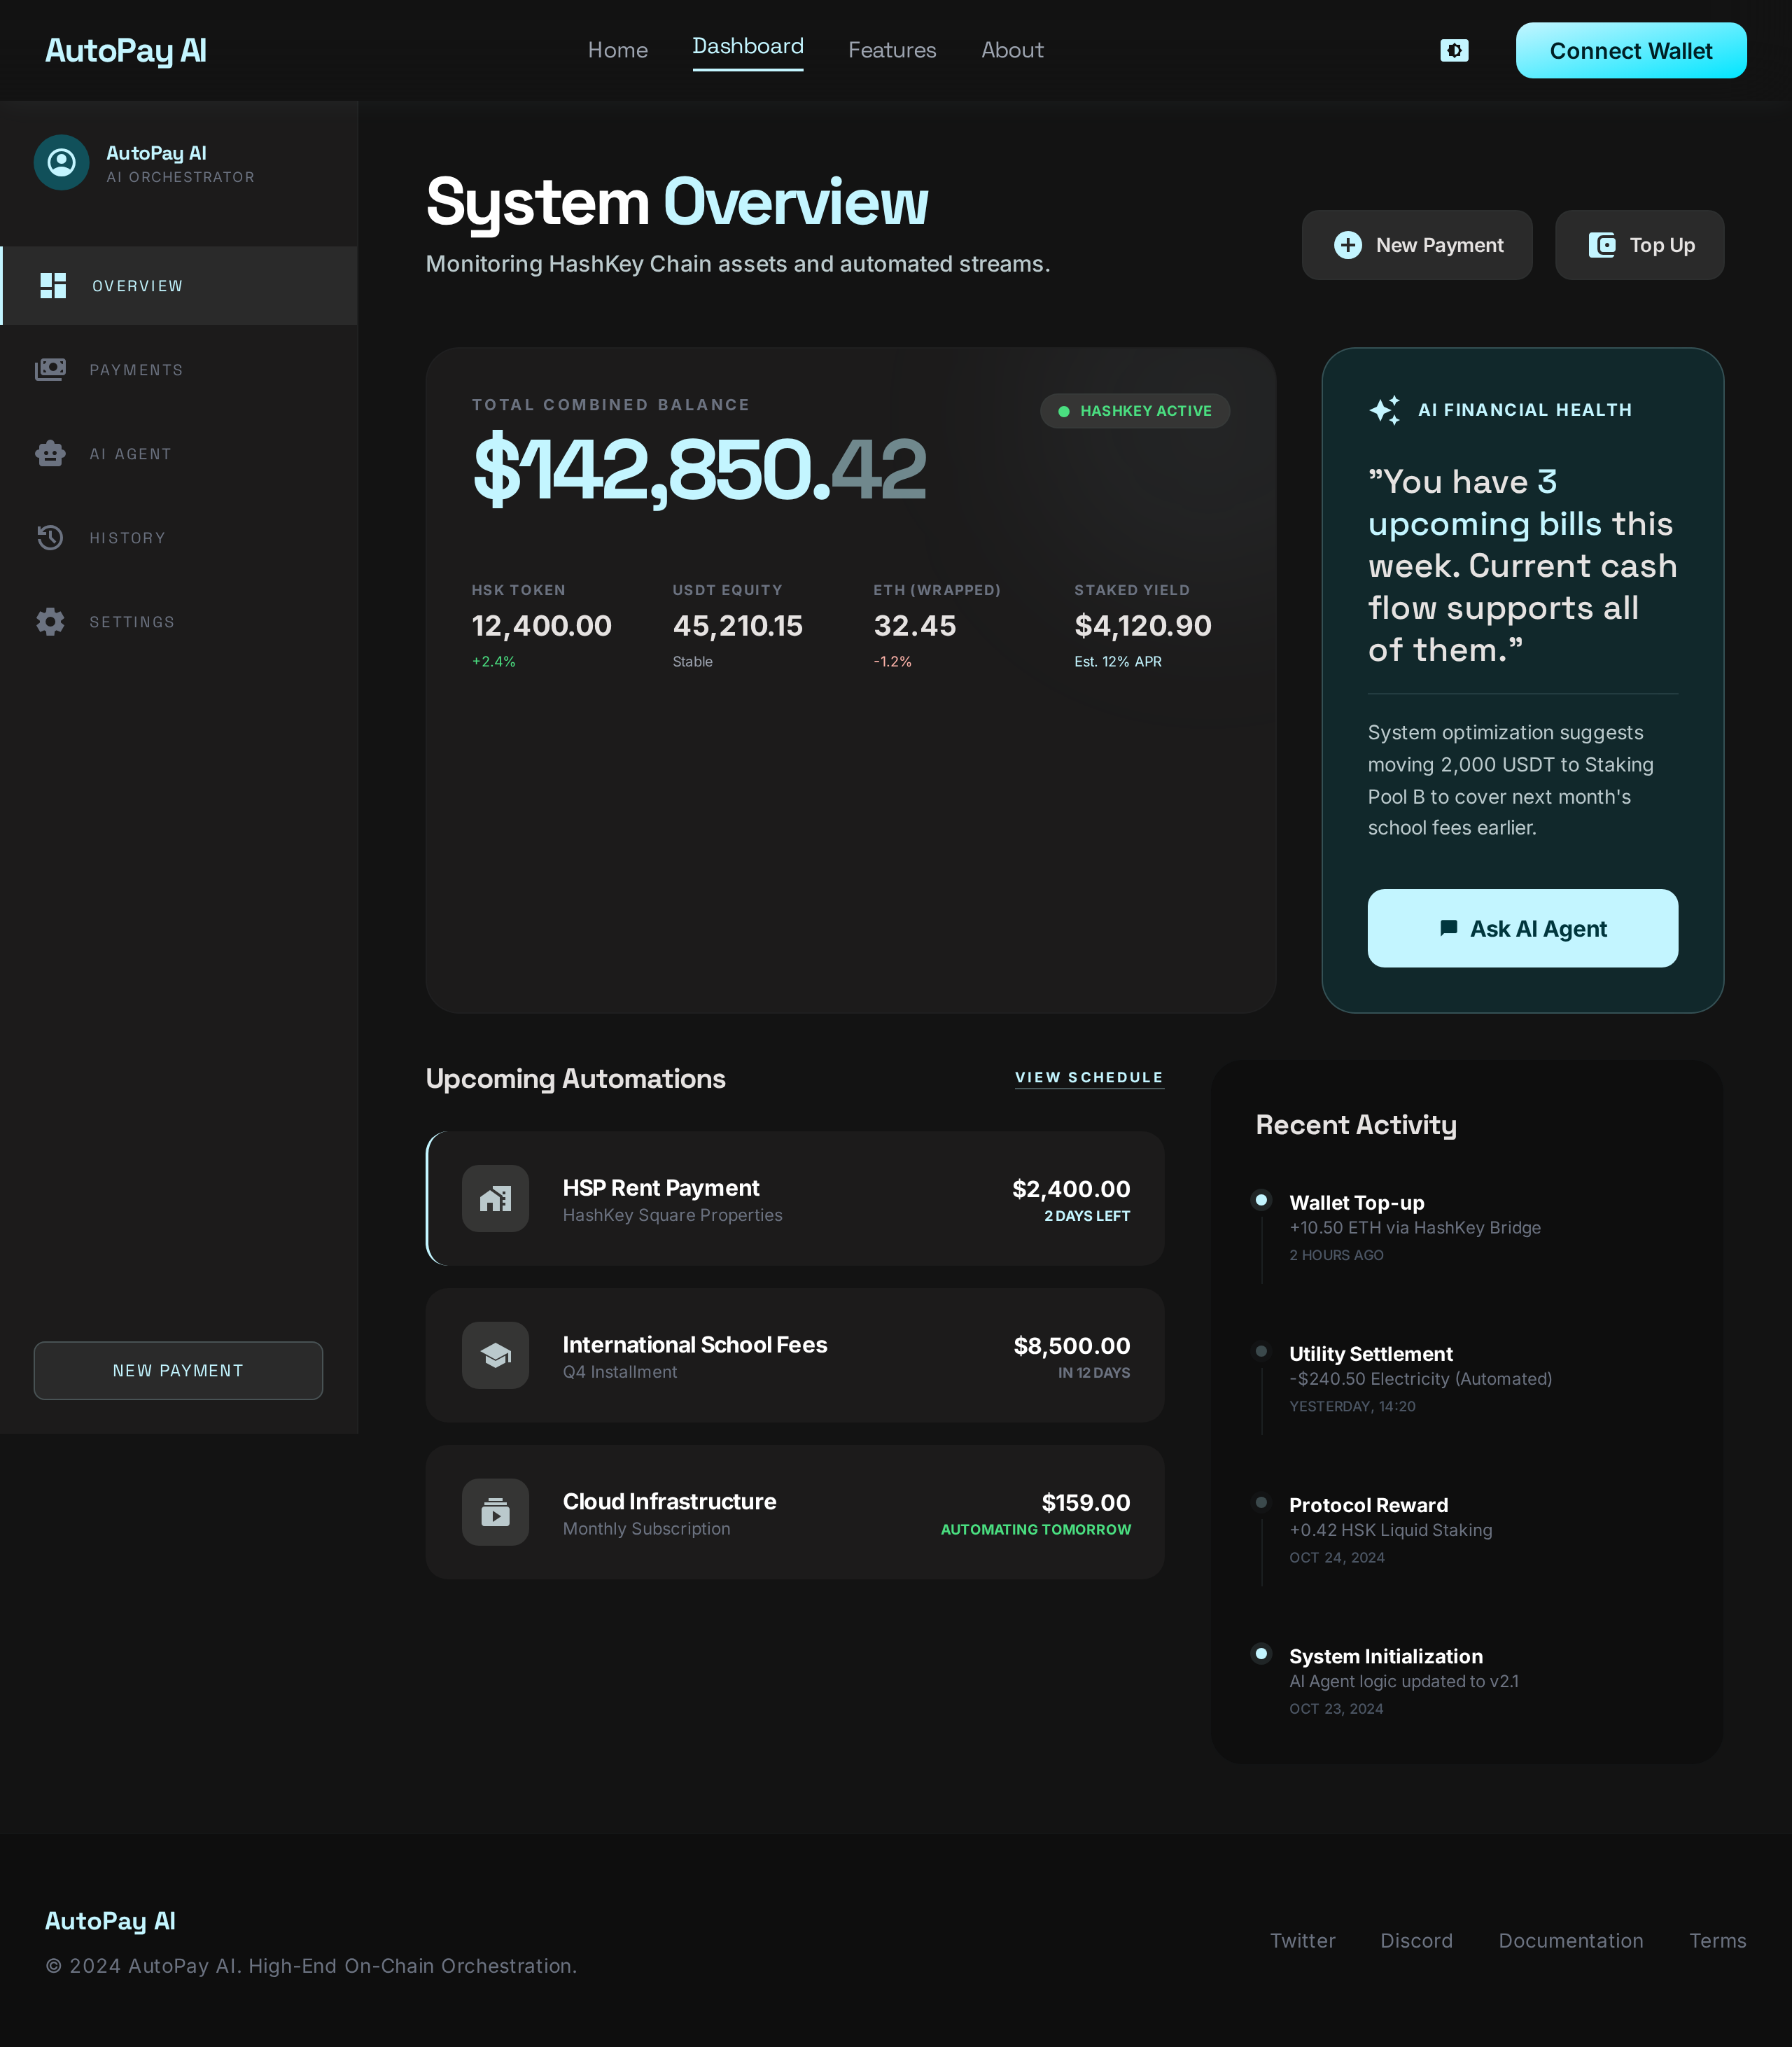Click the History clock icon
1792x2047 pixels.
coord(50,538)
